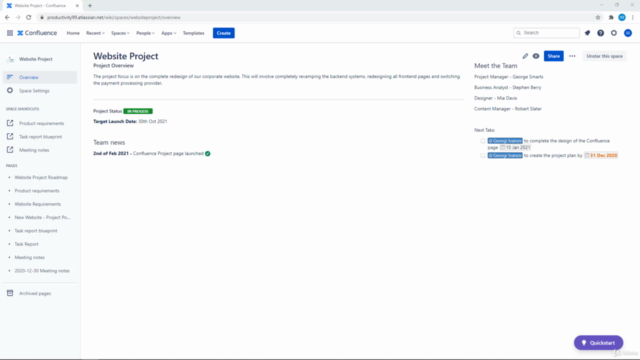Click the first Georgi Ivanov mention

(x=505, y=141)
